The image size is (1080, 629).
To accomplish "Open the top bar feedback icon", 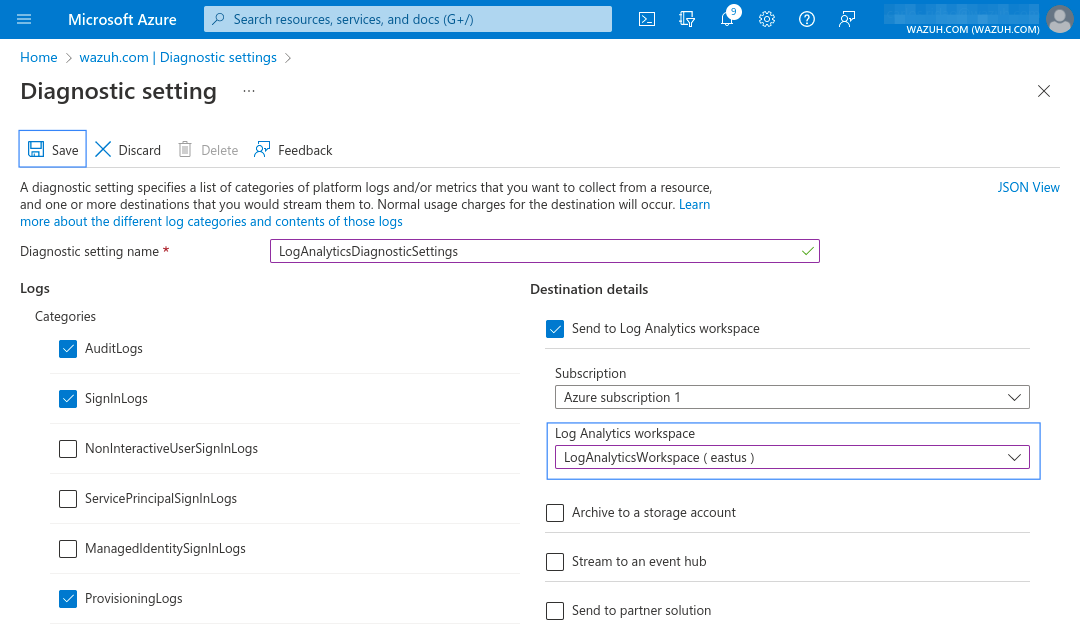I will coord(847,19).
